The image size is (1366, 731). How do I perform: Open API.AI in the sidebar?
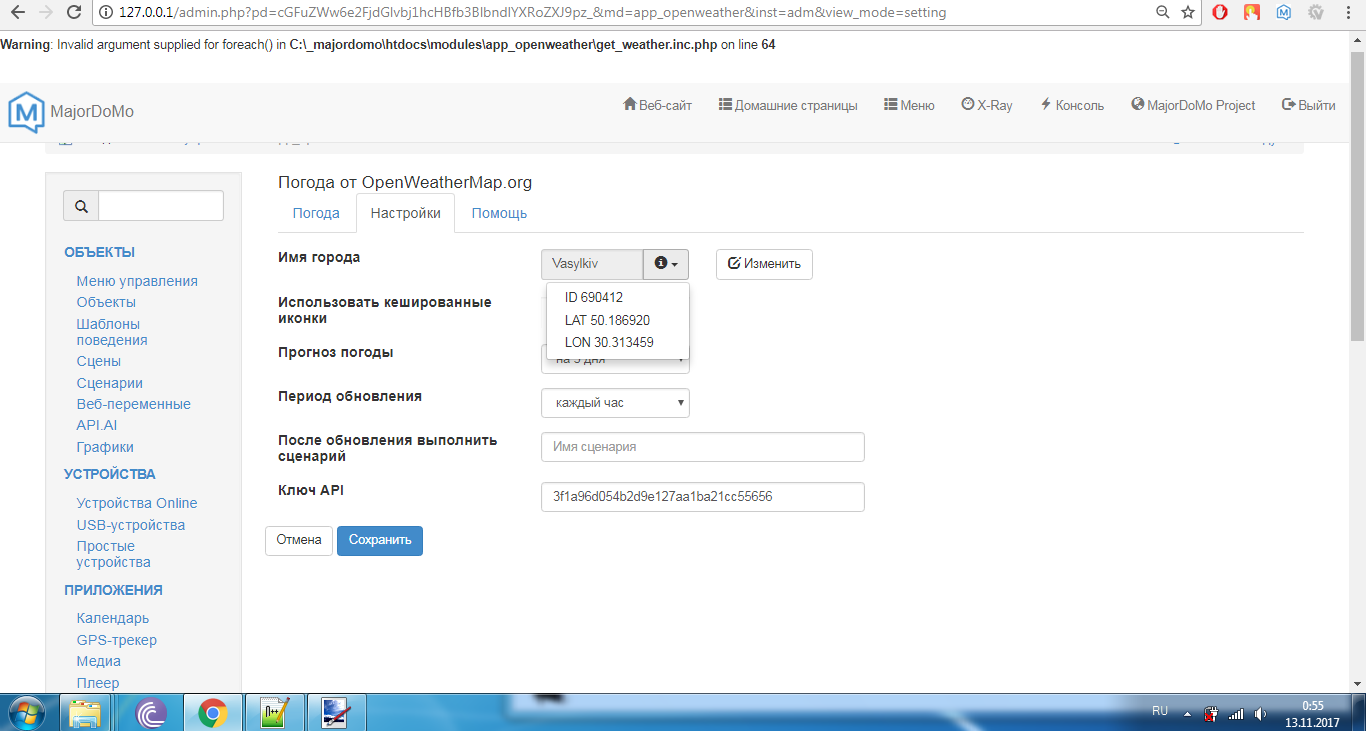97,425
